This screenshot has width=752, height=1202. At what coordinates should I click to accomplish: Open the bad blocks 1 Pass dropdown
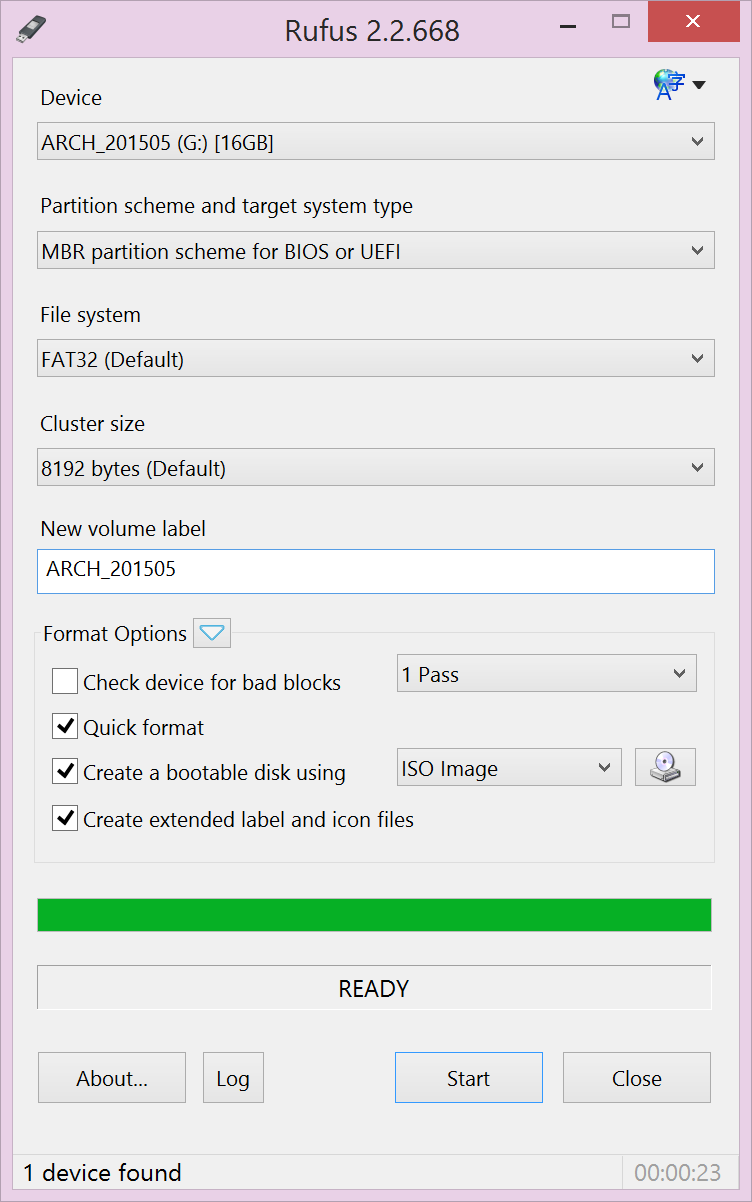click(547, 674)
